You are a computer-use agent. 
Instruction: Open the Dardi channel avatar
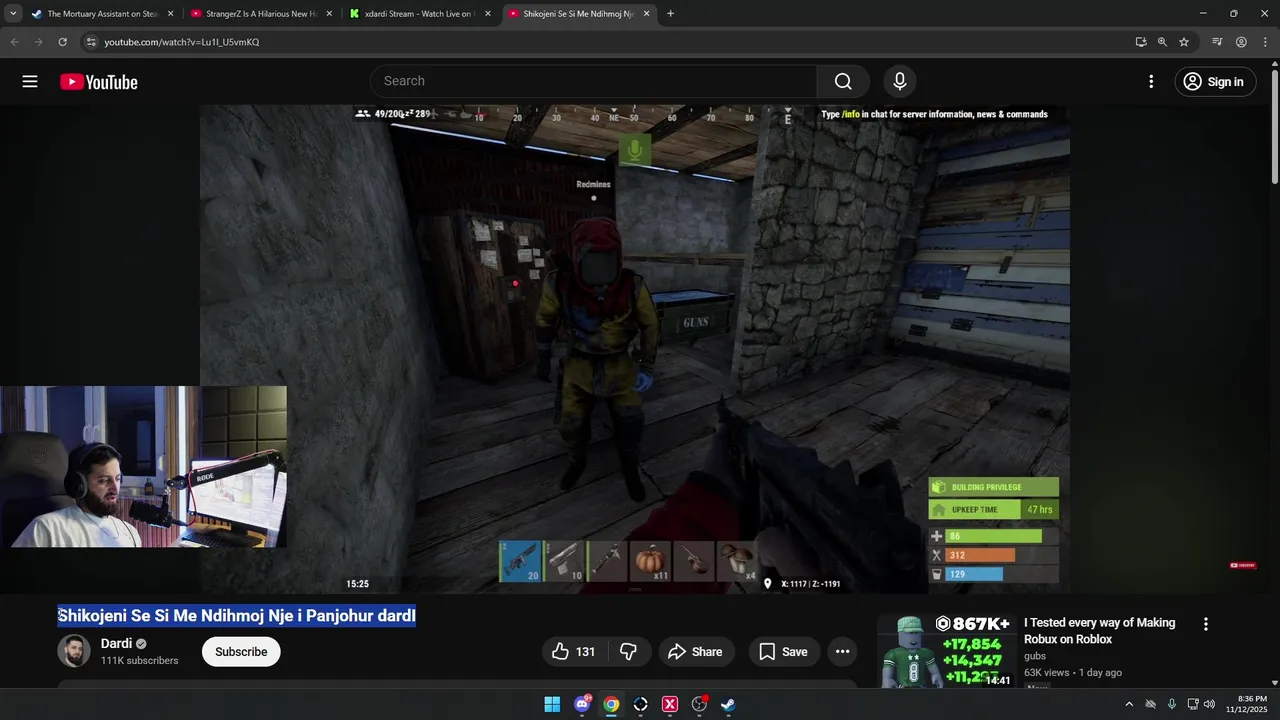click(74, 652)
